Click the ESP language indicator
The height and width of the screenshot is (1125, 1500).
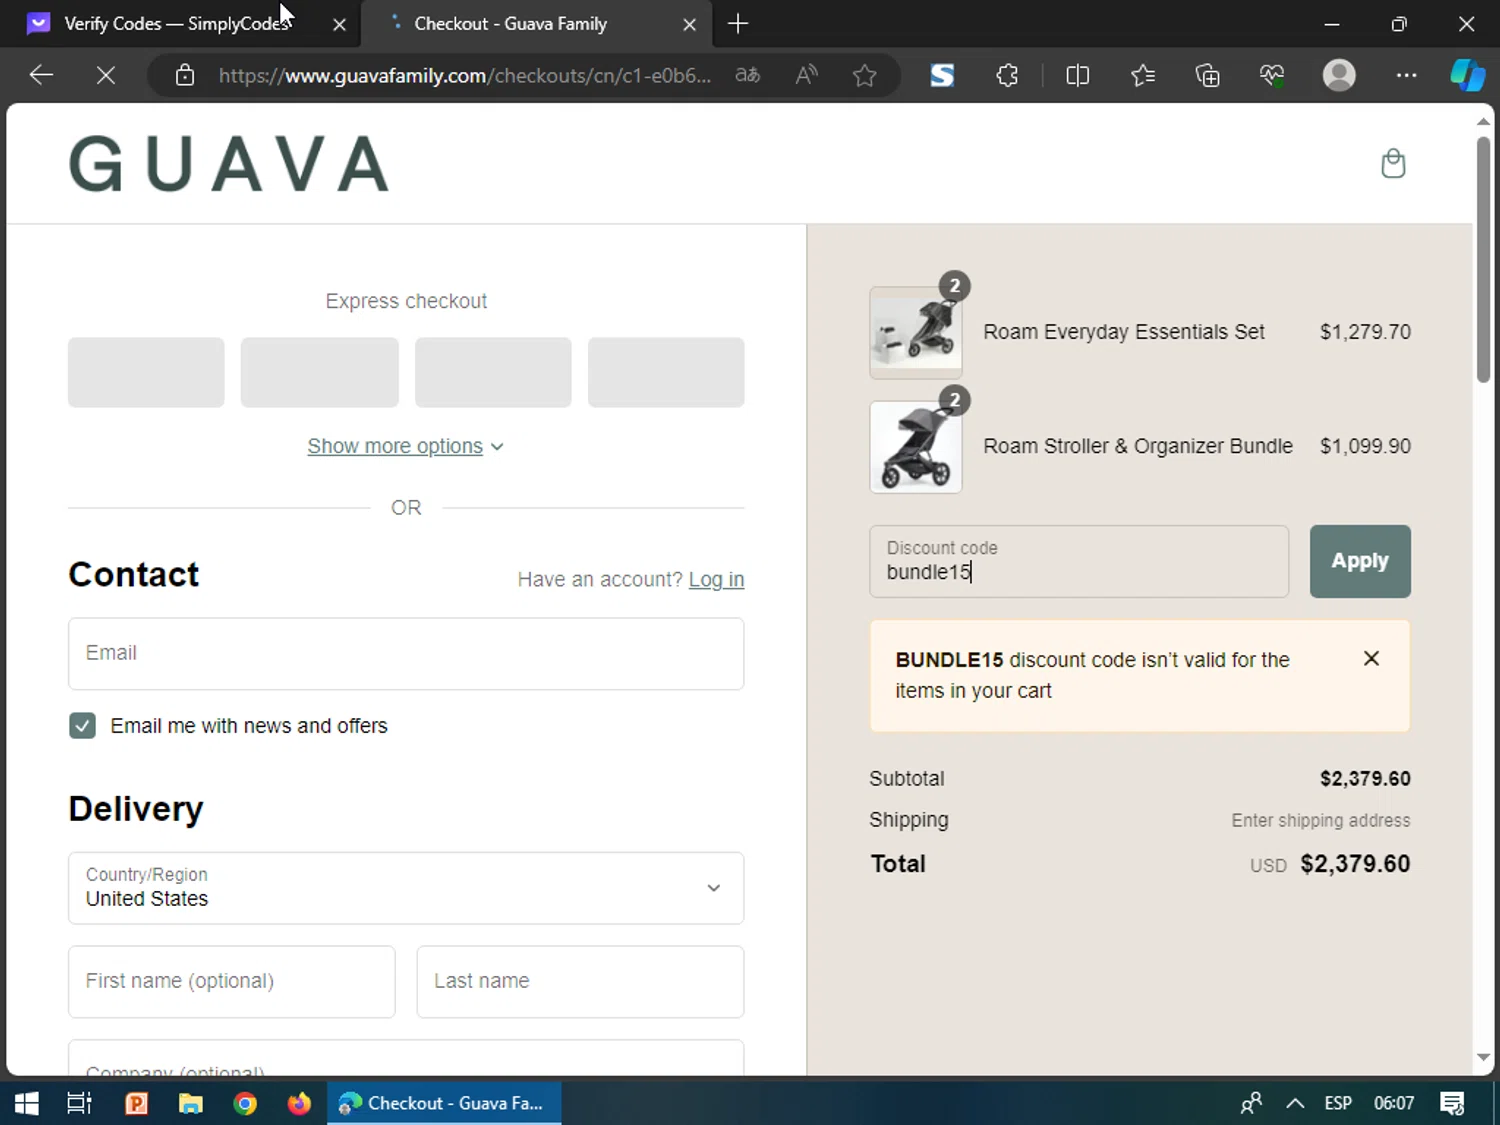point(1338,1103)
